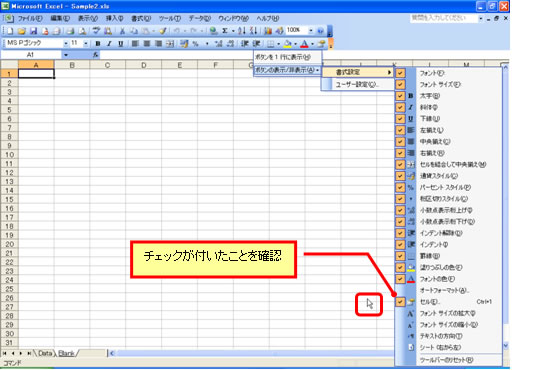The width and height of the screenshot is (540, 370).
Task: Click the Print icon in standard toolbar
Action: coord(71,31)
